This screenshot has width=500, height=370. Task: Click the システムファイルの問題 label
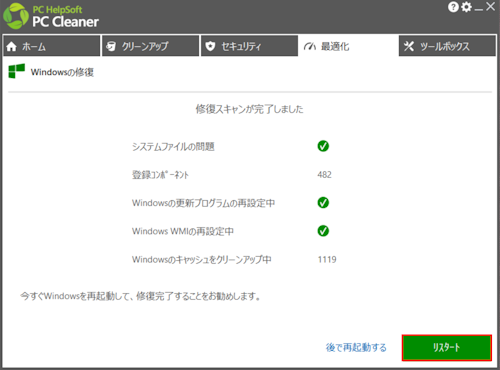click(x=173, y=147)
